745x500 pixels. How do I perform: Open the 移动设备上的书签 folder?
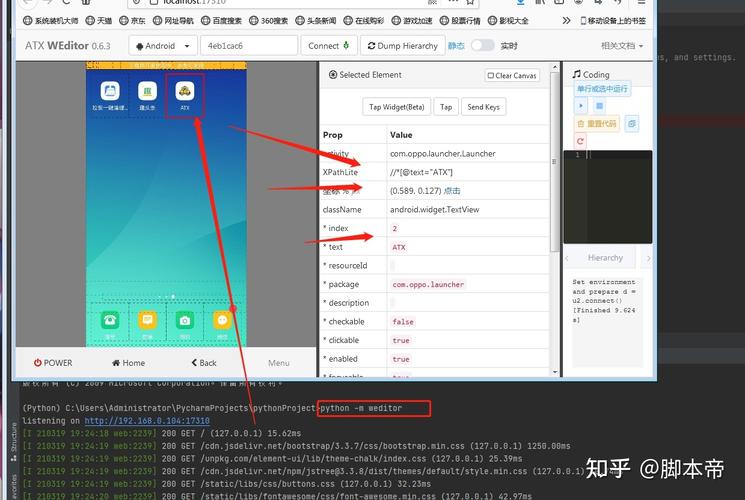[x=613, y=20]
